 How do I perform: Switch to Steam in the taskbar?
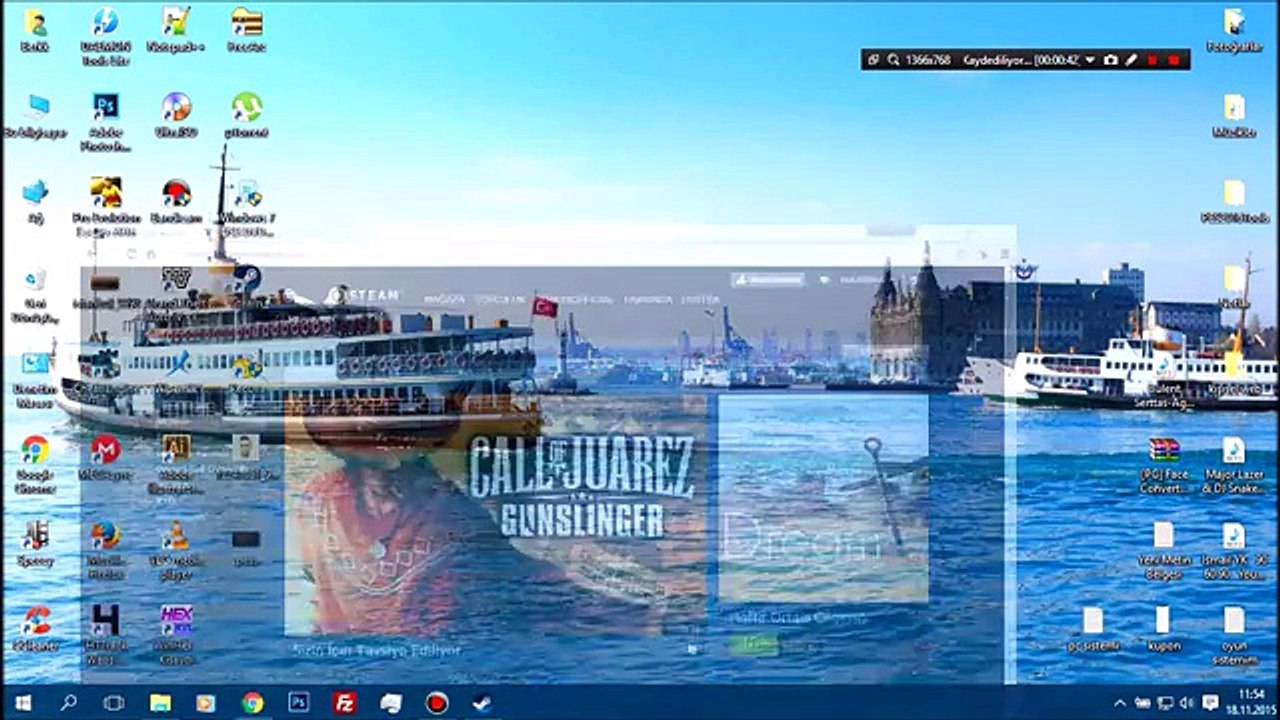(482, 702)
